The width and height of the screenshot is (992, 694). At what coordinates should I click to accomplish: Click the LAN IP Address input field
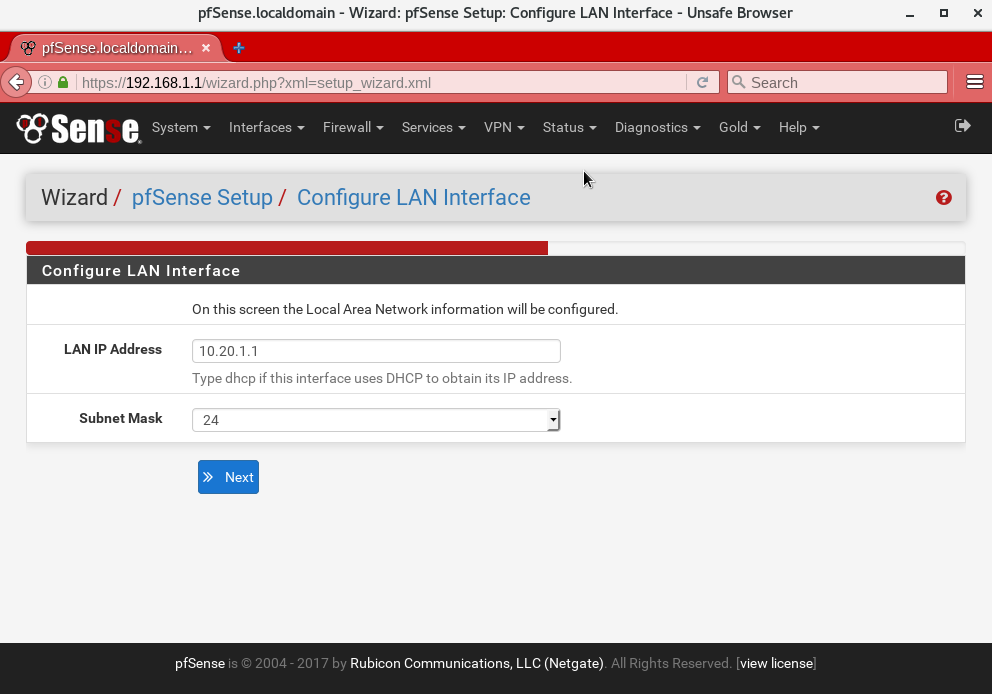376,351
